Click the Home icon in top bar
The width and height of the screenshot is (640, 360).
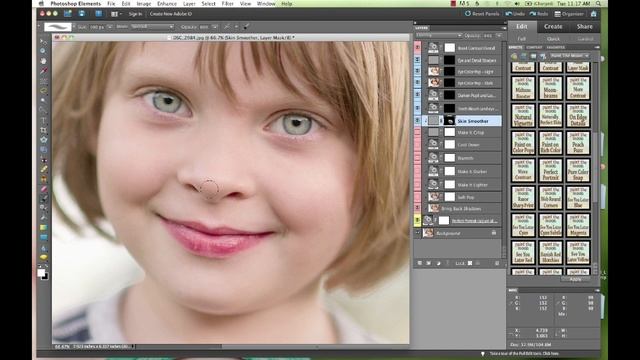[593, 13]
